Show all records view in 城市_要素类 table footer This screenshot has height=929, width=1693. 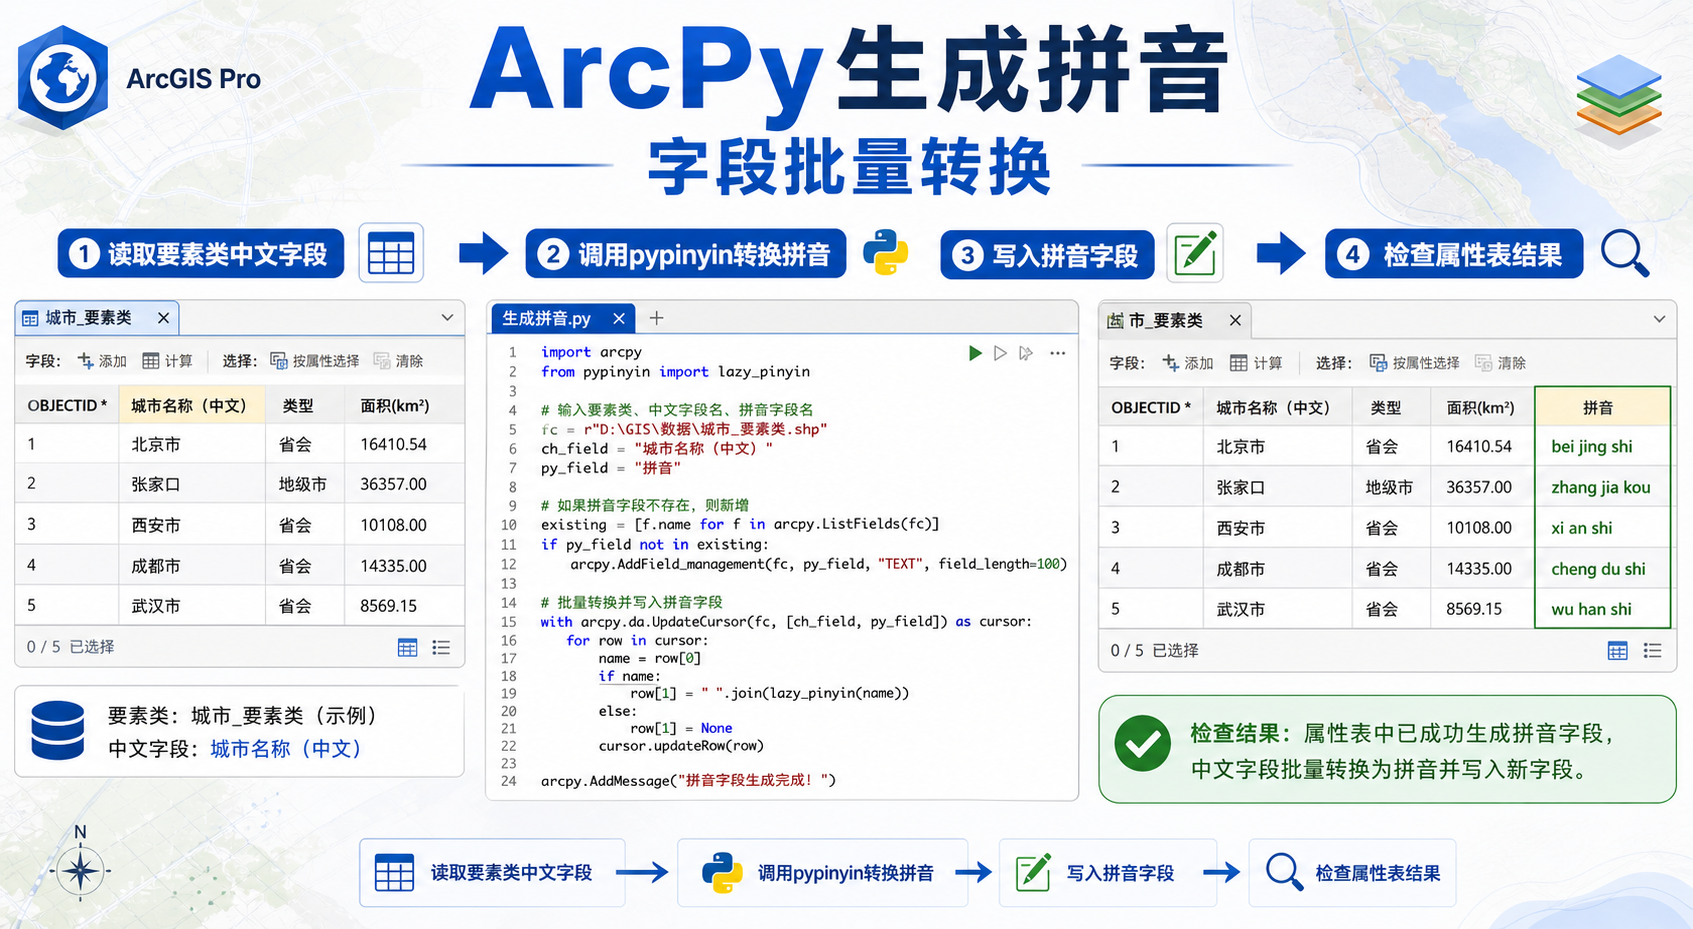tap(407, 648)
